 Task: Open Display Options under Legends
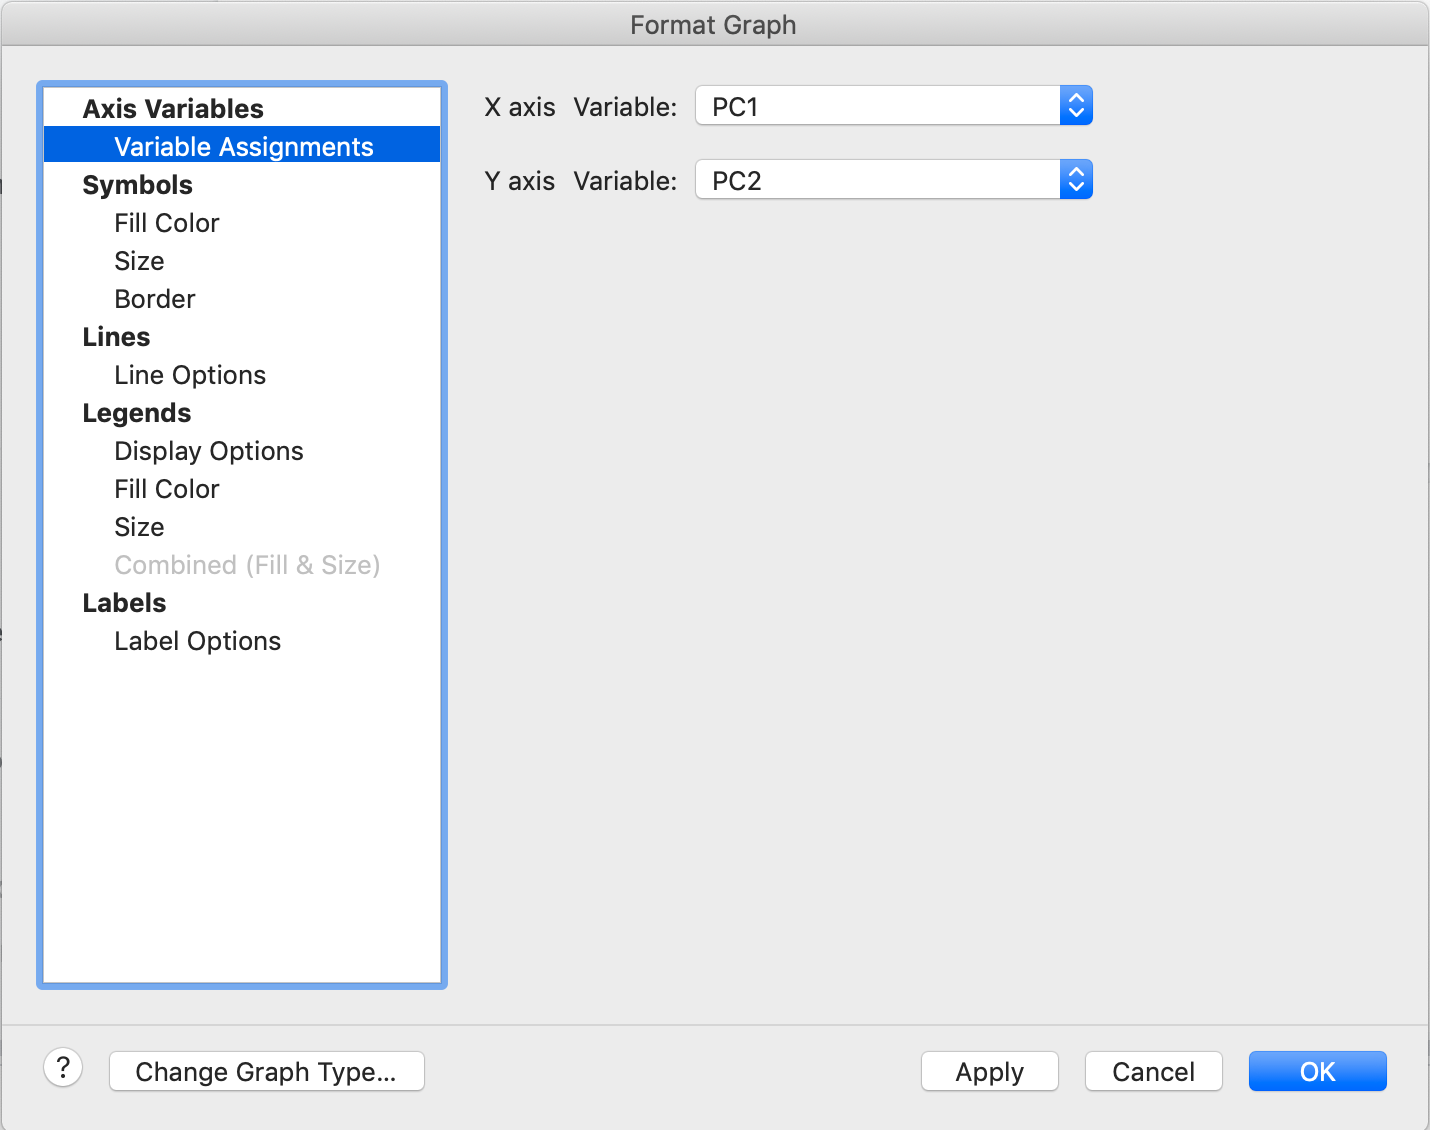click(208, 450)
